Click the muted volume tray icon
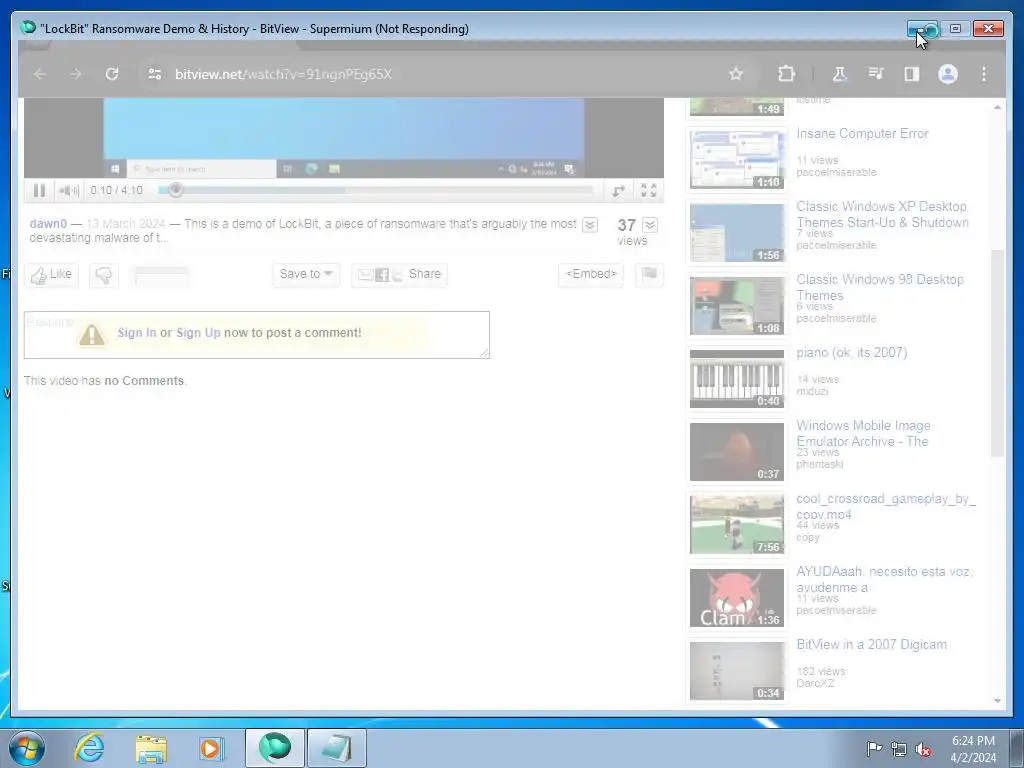This screenshot has height=768, width=1024. pyautogui.click(x=923, y=749)
